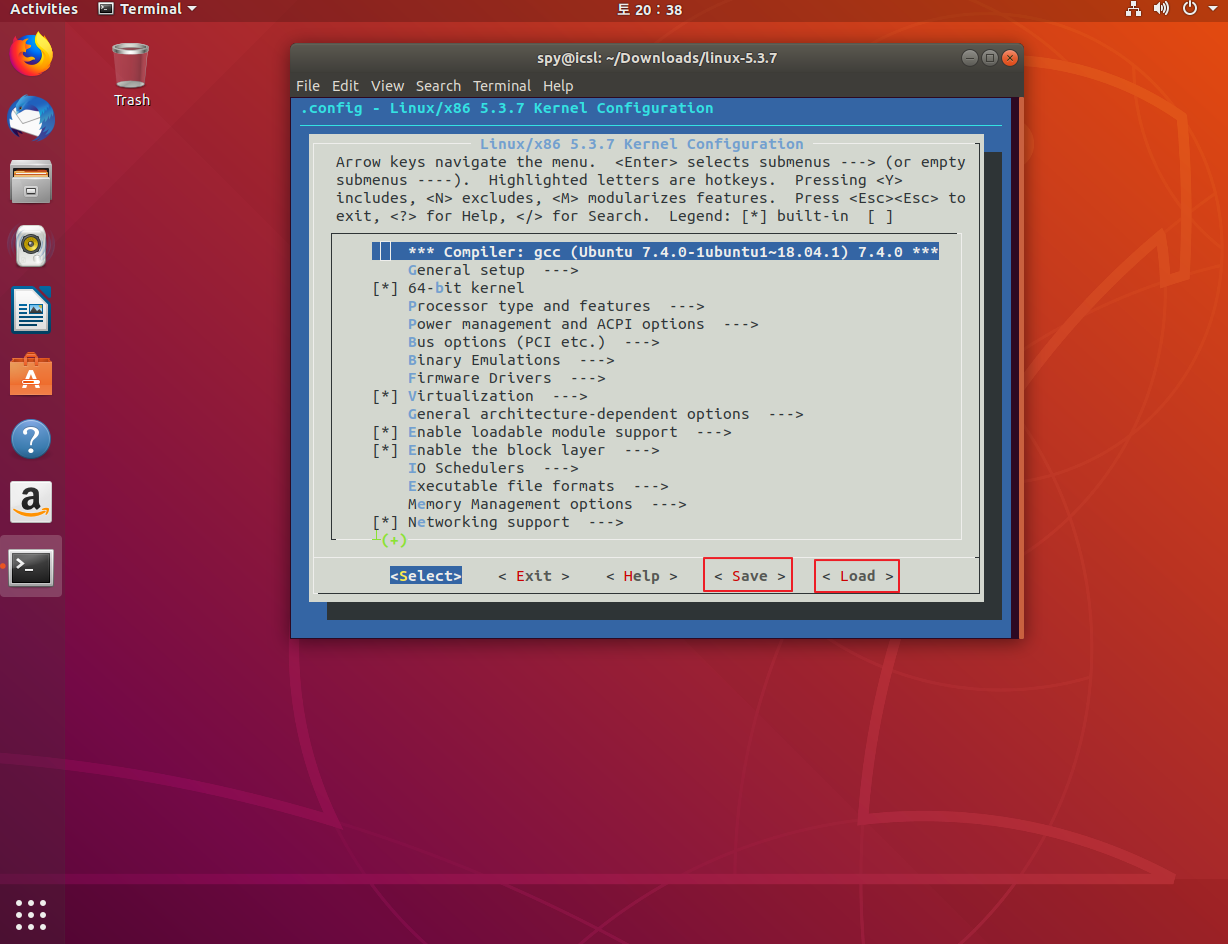Open Ubuntu Software from the dock

pyautogui.click(x=31, y=374)
